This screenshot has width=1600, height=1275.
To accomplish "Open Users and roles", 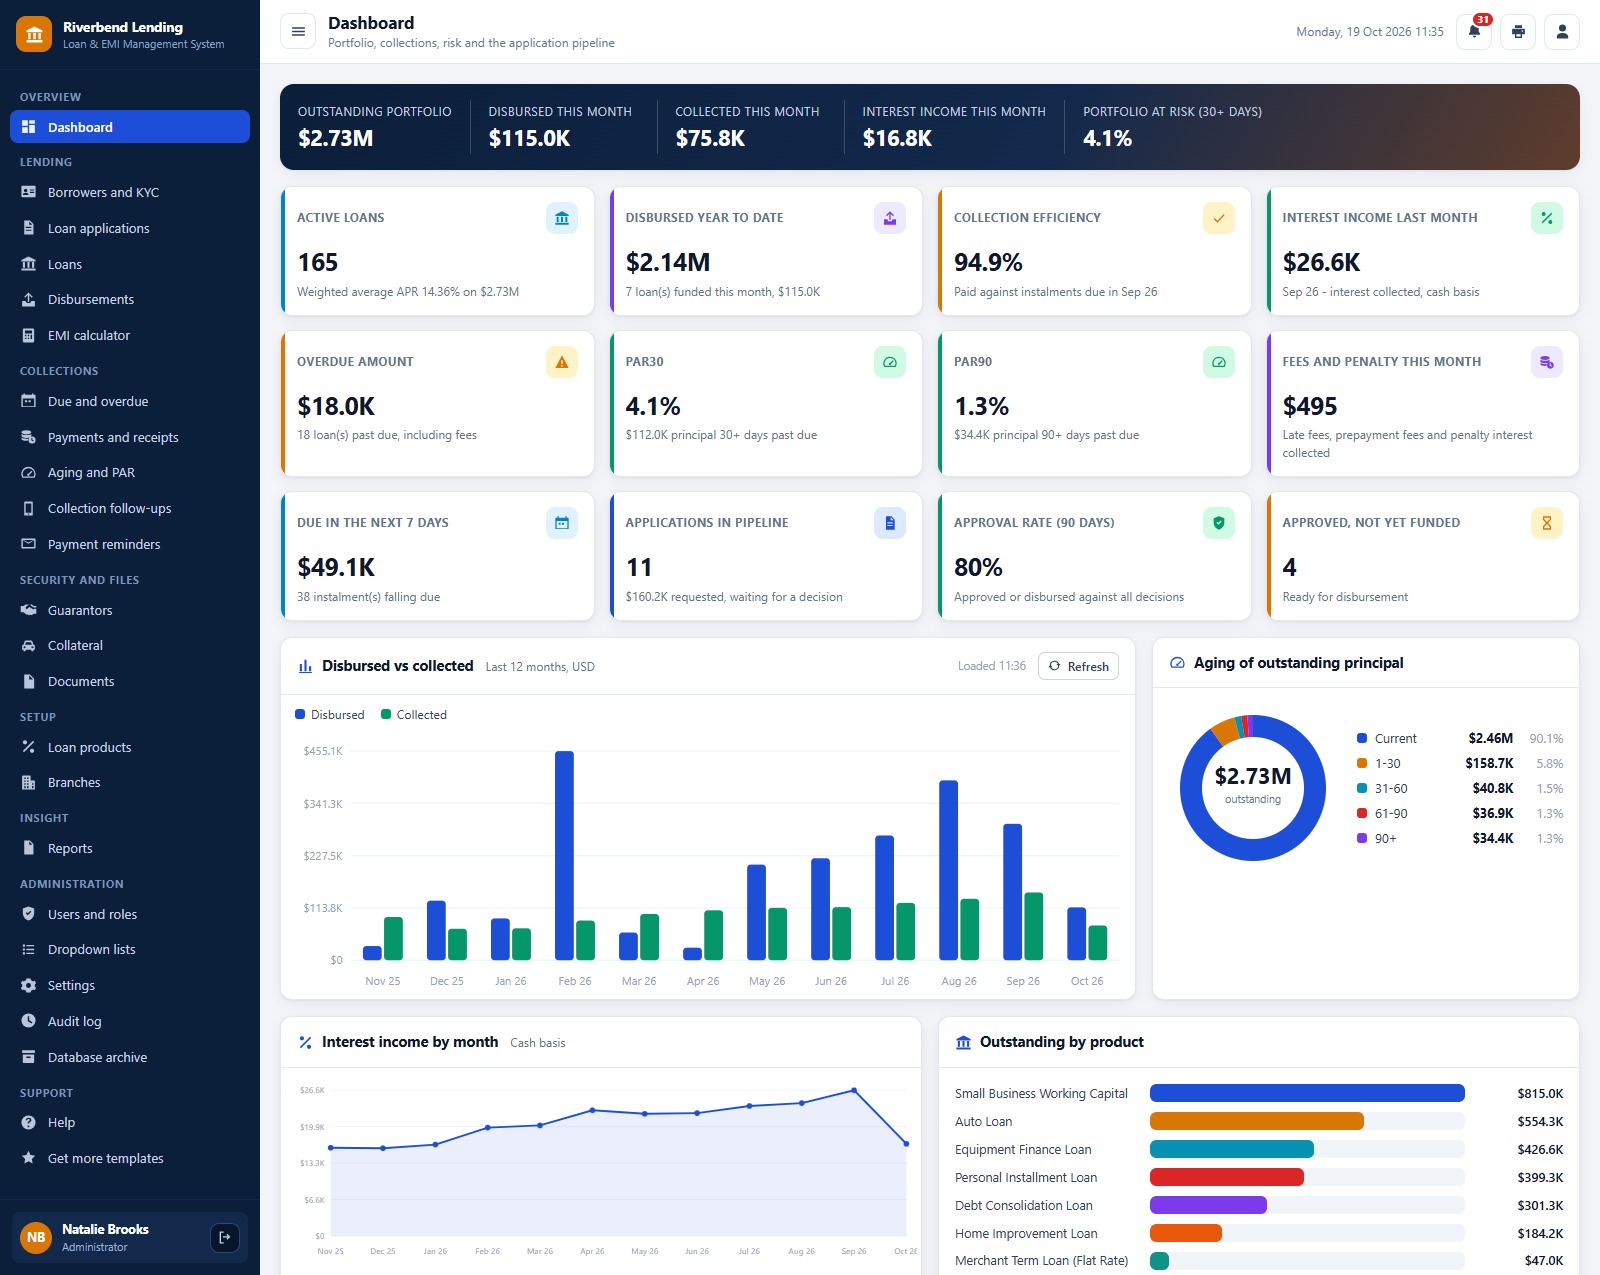I will tap(130, 914).
